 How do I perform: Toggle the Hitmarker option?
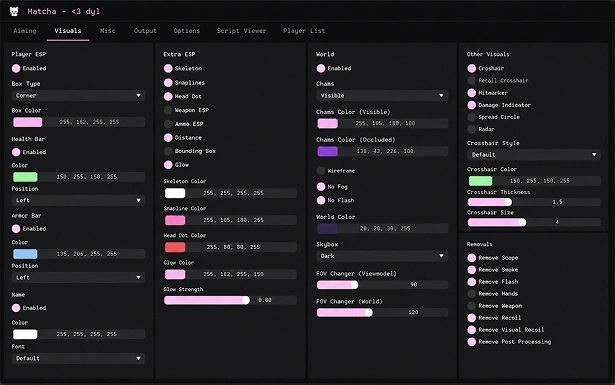[x=471, y=93]
